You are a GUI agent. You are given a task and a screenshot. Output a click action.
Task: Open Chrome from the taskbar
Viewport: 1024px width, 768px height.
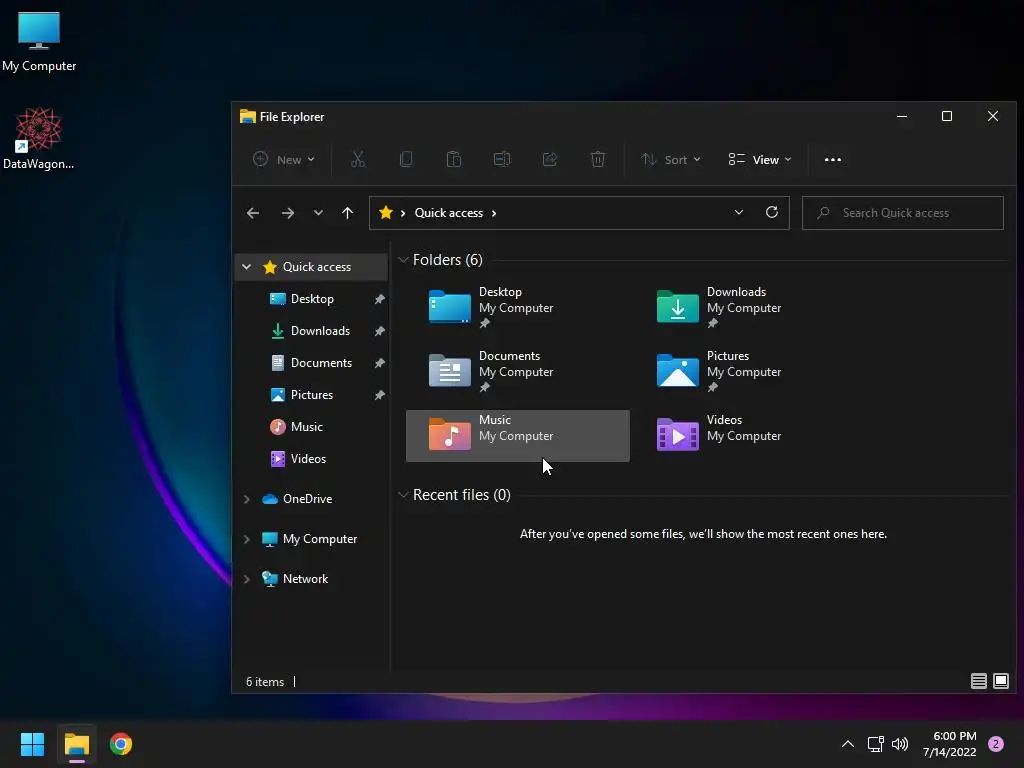click(x=120, y=744)
